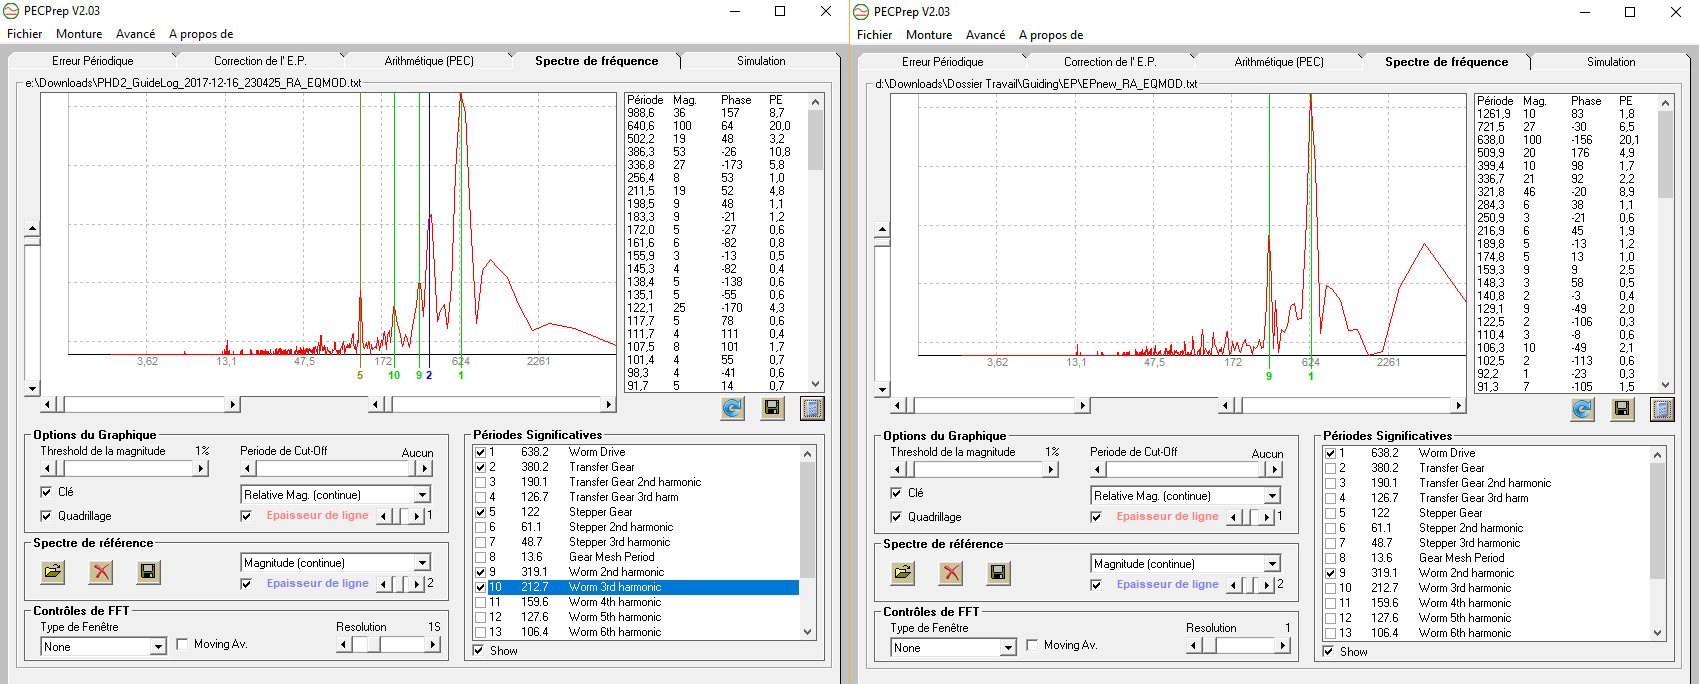Click the blue list icon under left table
Screen dimensions: 1699x684
coord(812,408)
